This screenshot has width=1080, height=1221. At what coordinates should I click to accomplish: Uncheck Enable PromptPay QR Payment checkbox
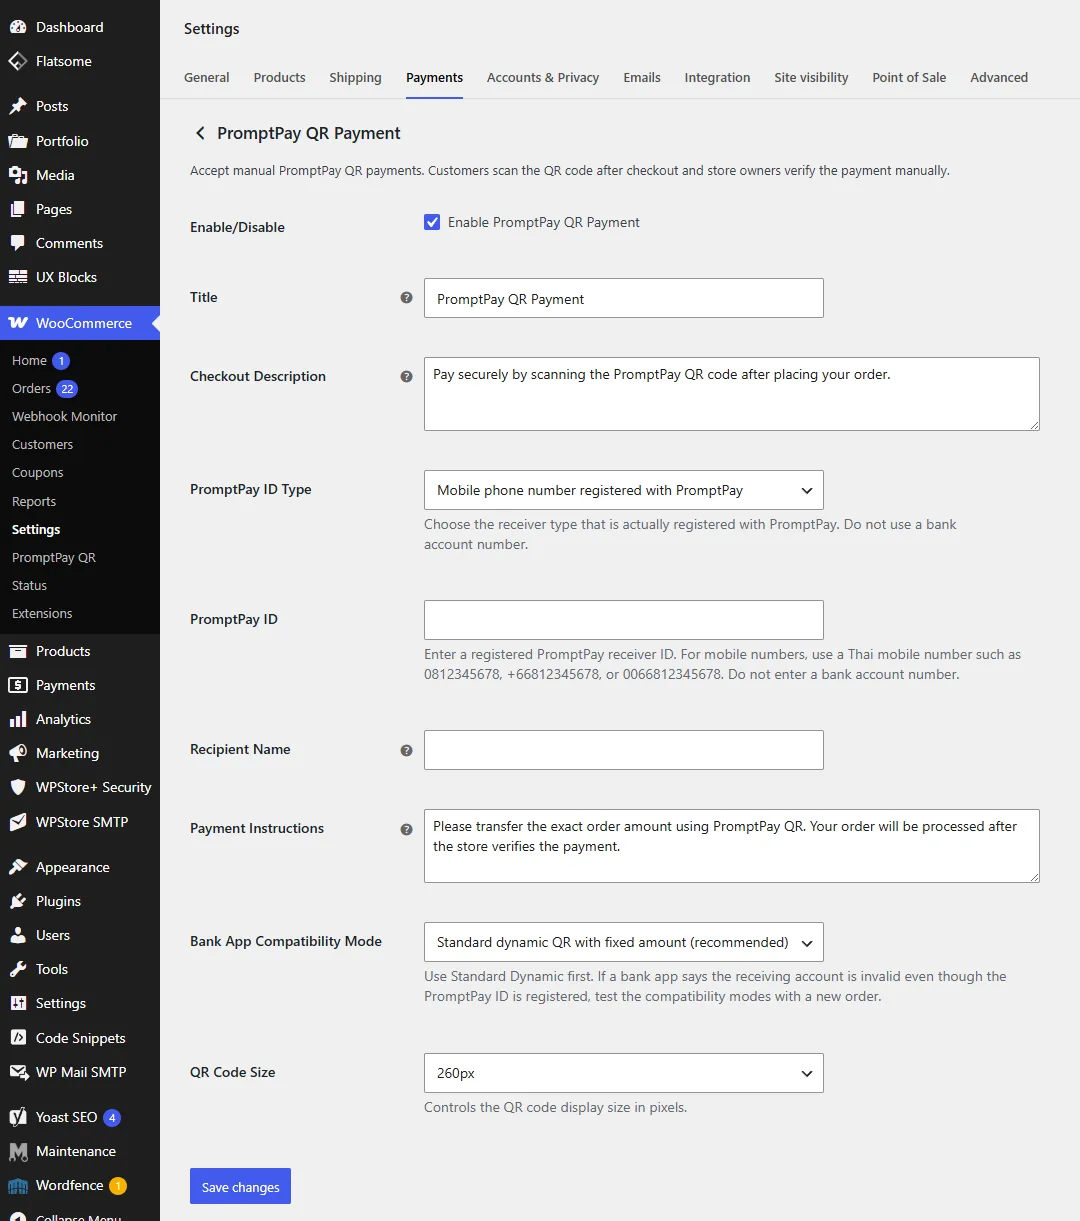(432, 222)
